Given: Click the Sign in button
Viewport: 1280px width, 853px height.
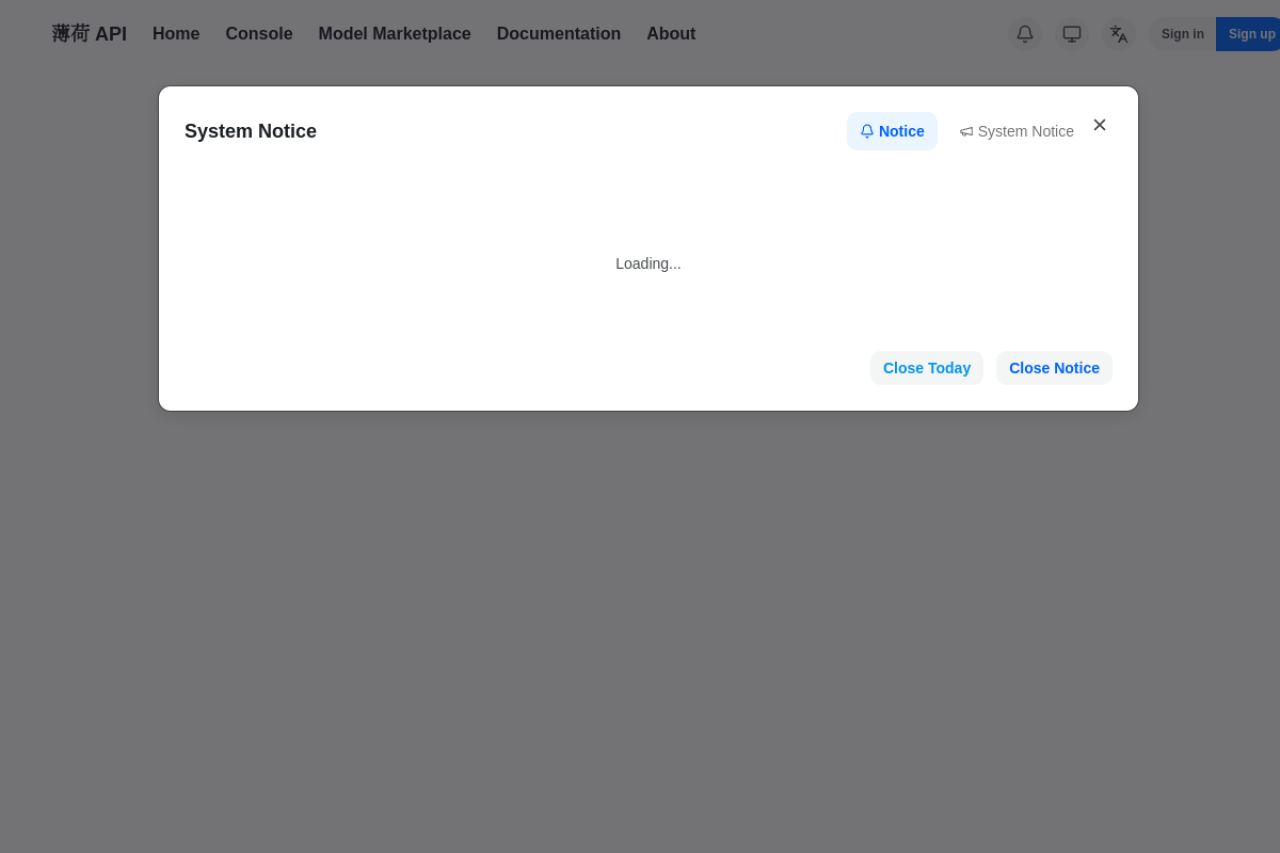Looking at the screenshot, I should [x=1182, y=34].
